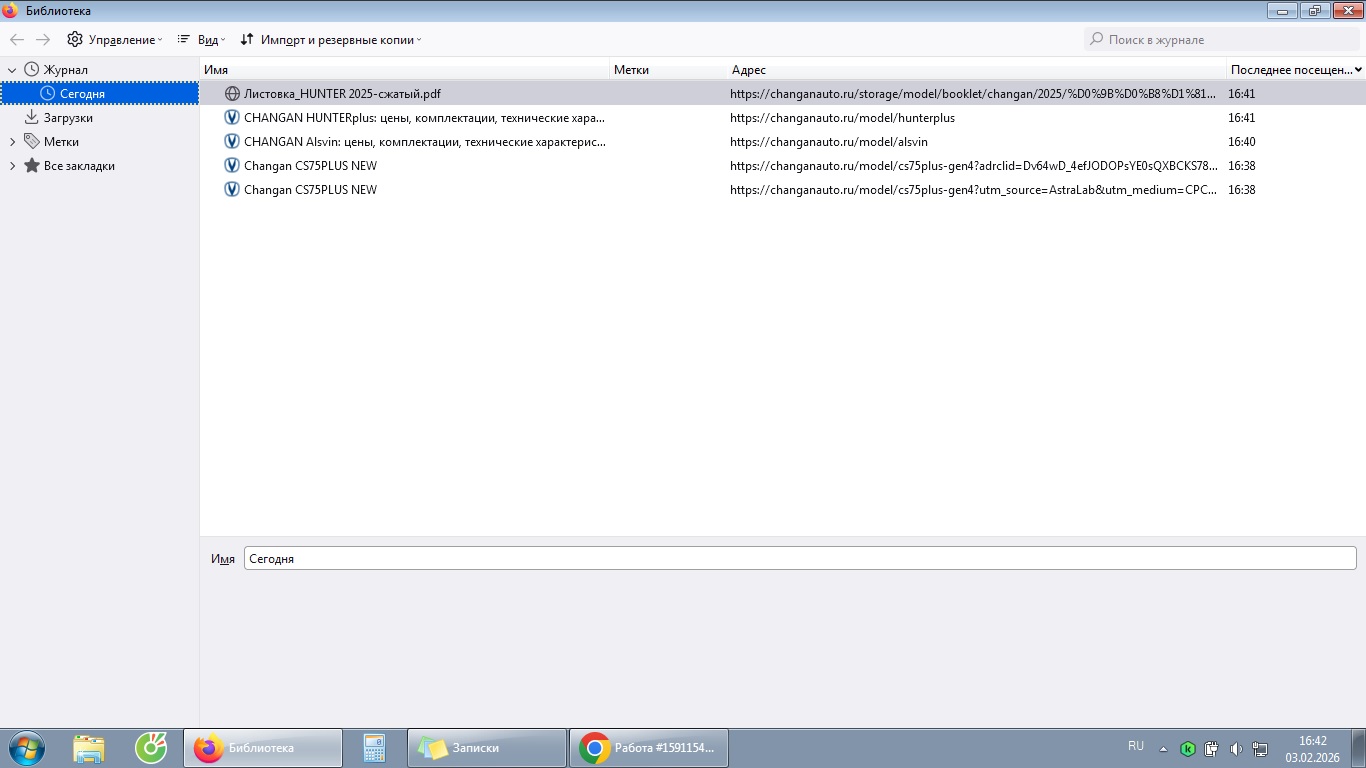Click the cs75plus-gen4?adrclid address cell
The height and width of the screenshot is (768, 1366).
975,166
